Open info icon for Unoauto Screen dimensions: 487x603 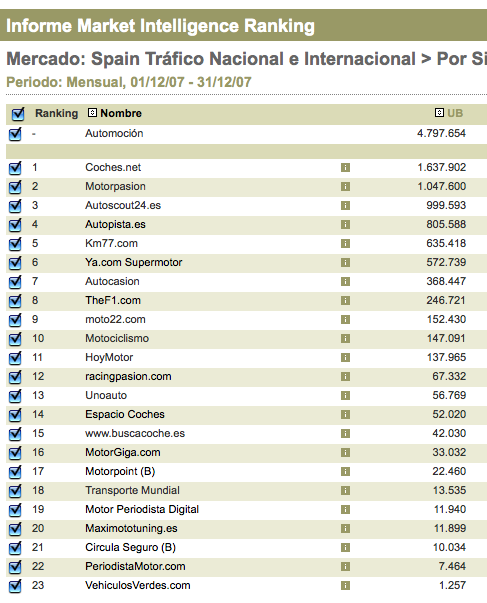[345, 396]
